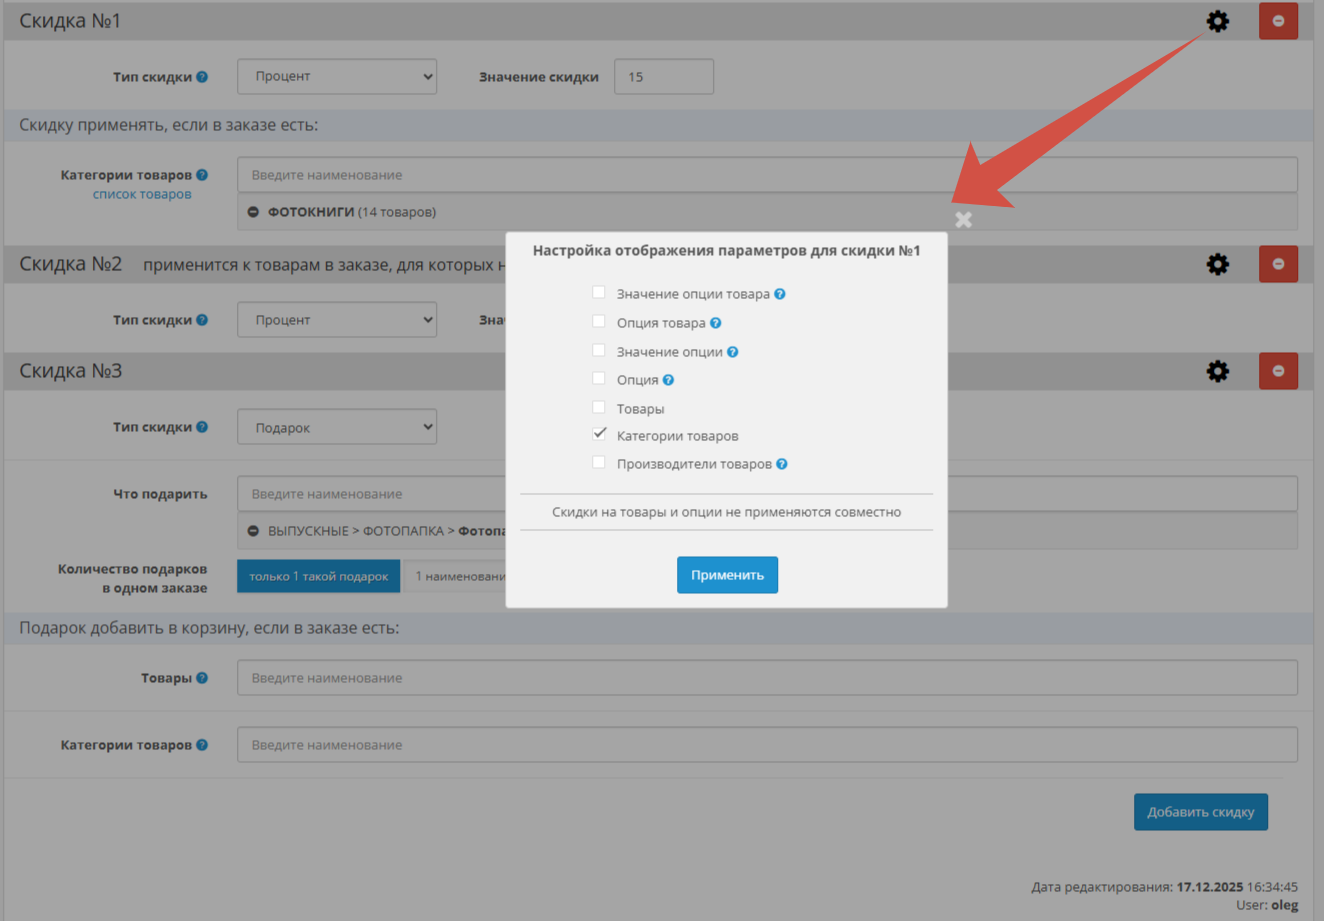1324x921 pixels.
Task: Enable the Товары checkbox
Action: pos(599,408)
